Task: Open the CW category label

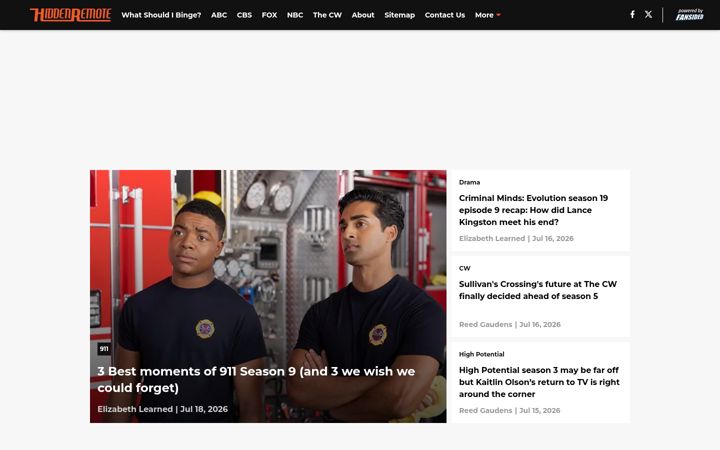Action: 465,268
